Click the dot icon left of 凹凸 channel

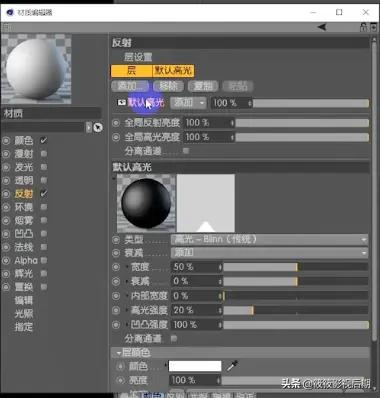pos(6,234)
